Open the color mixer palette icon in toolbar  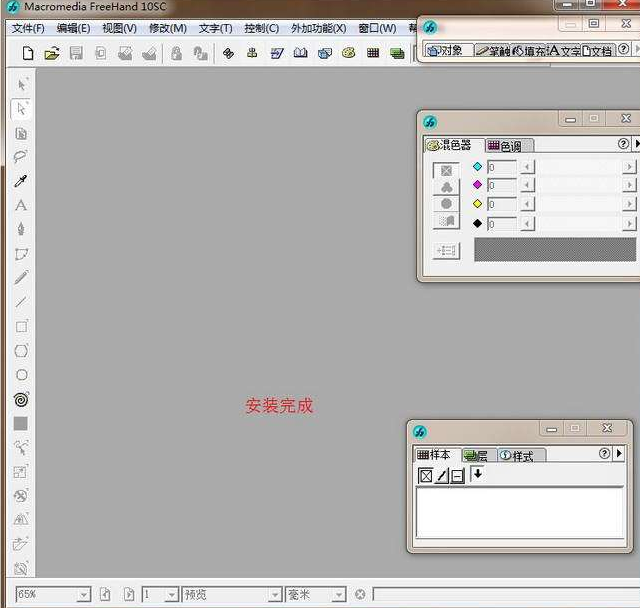[349, 53]
